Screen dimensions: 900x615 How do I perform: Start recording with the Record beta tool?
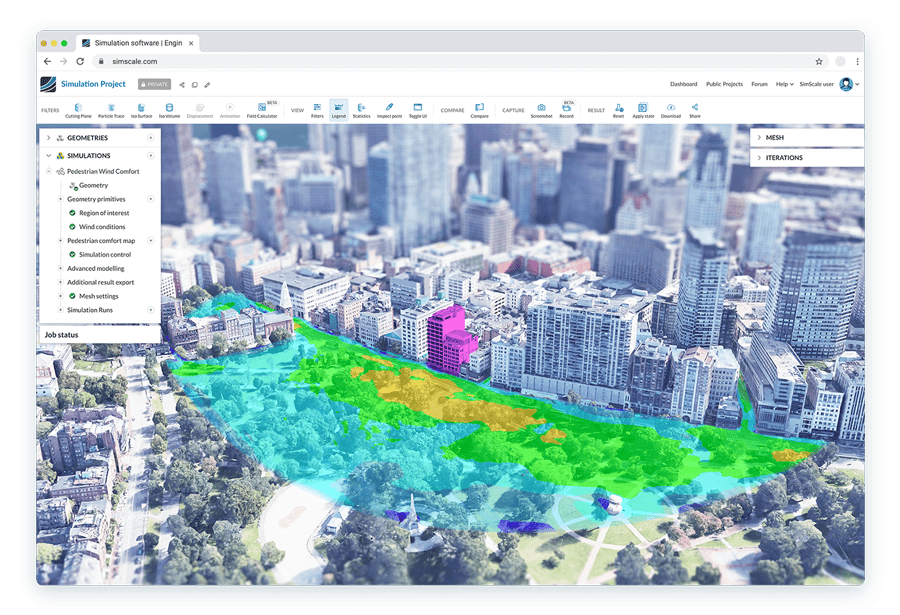tap(567, 110)
